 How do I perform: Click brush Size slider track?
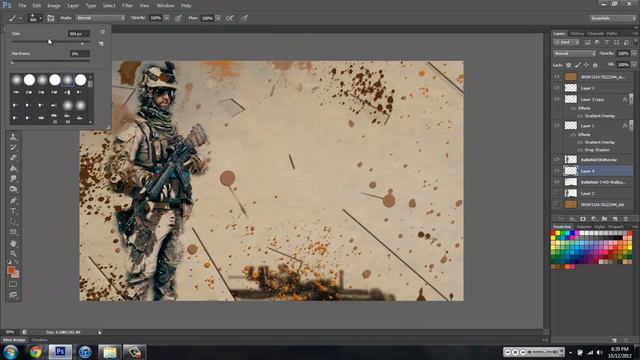click(x=51, y=42)
